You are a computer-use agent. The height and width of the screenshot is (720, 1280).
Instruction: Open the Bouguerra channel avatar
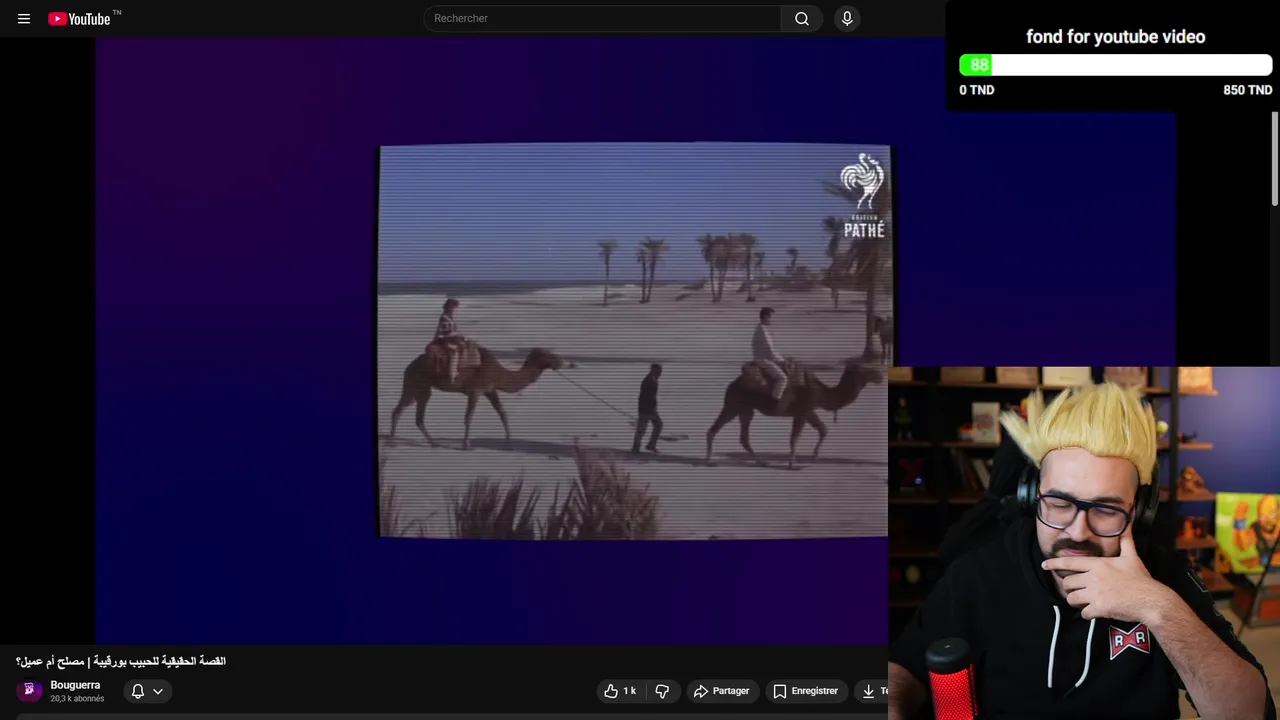click(29, 690)
